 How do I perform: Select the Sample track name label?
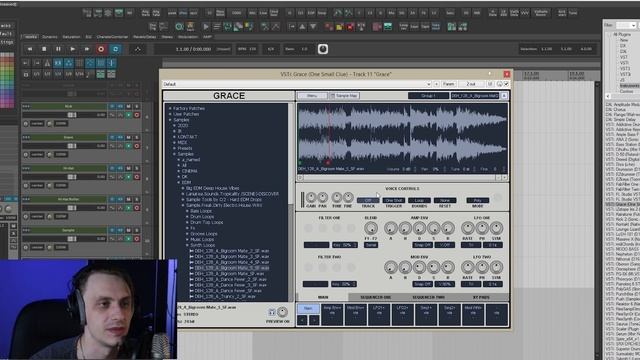(69, 230)
